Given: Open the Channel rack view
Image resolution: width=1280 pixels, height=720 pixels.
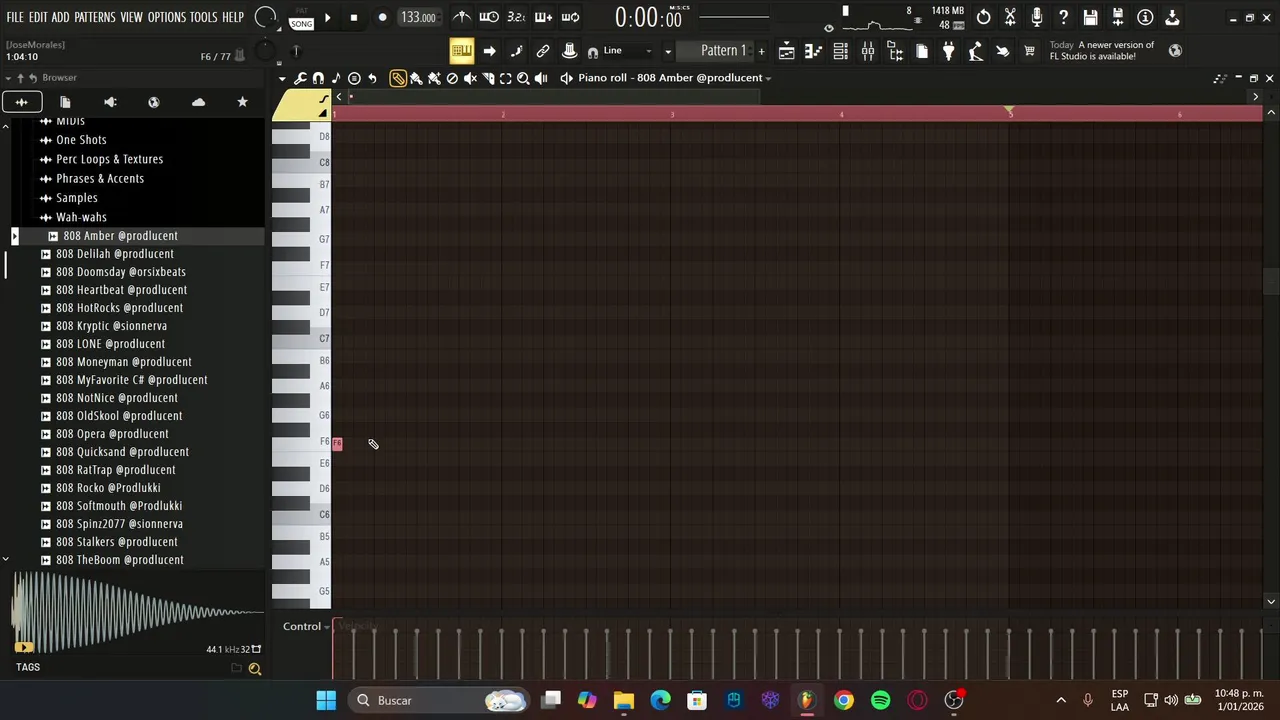Looking at the screenshot, I should point(841,51).
